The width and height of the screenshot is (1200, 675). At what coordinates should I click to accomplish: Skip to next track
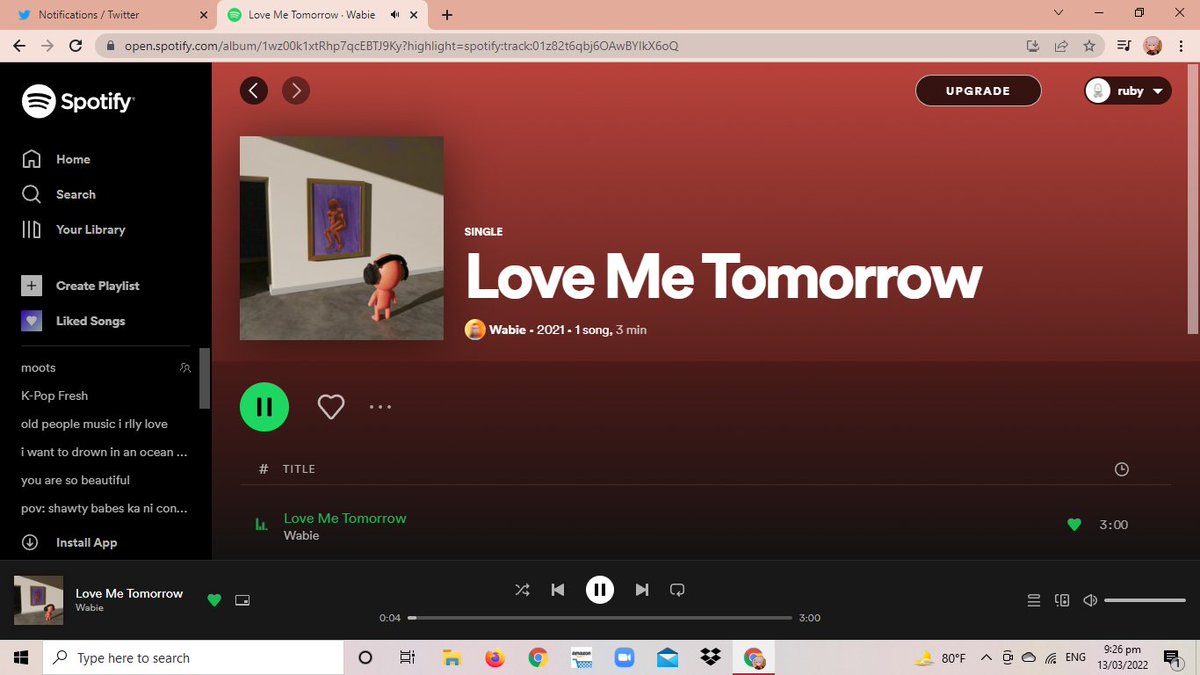pyautogui.click(x=642, y=590)
